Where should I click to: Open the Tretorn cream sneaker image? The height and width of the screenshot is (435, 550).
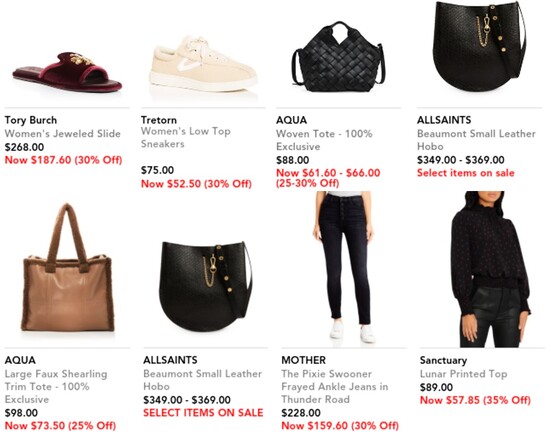point(203,64)
